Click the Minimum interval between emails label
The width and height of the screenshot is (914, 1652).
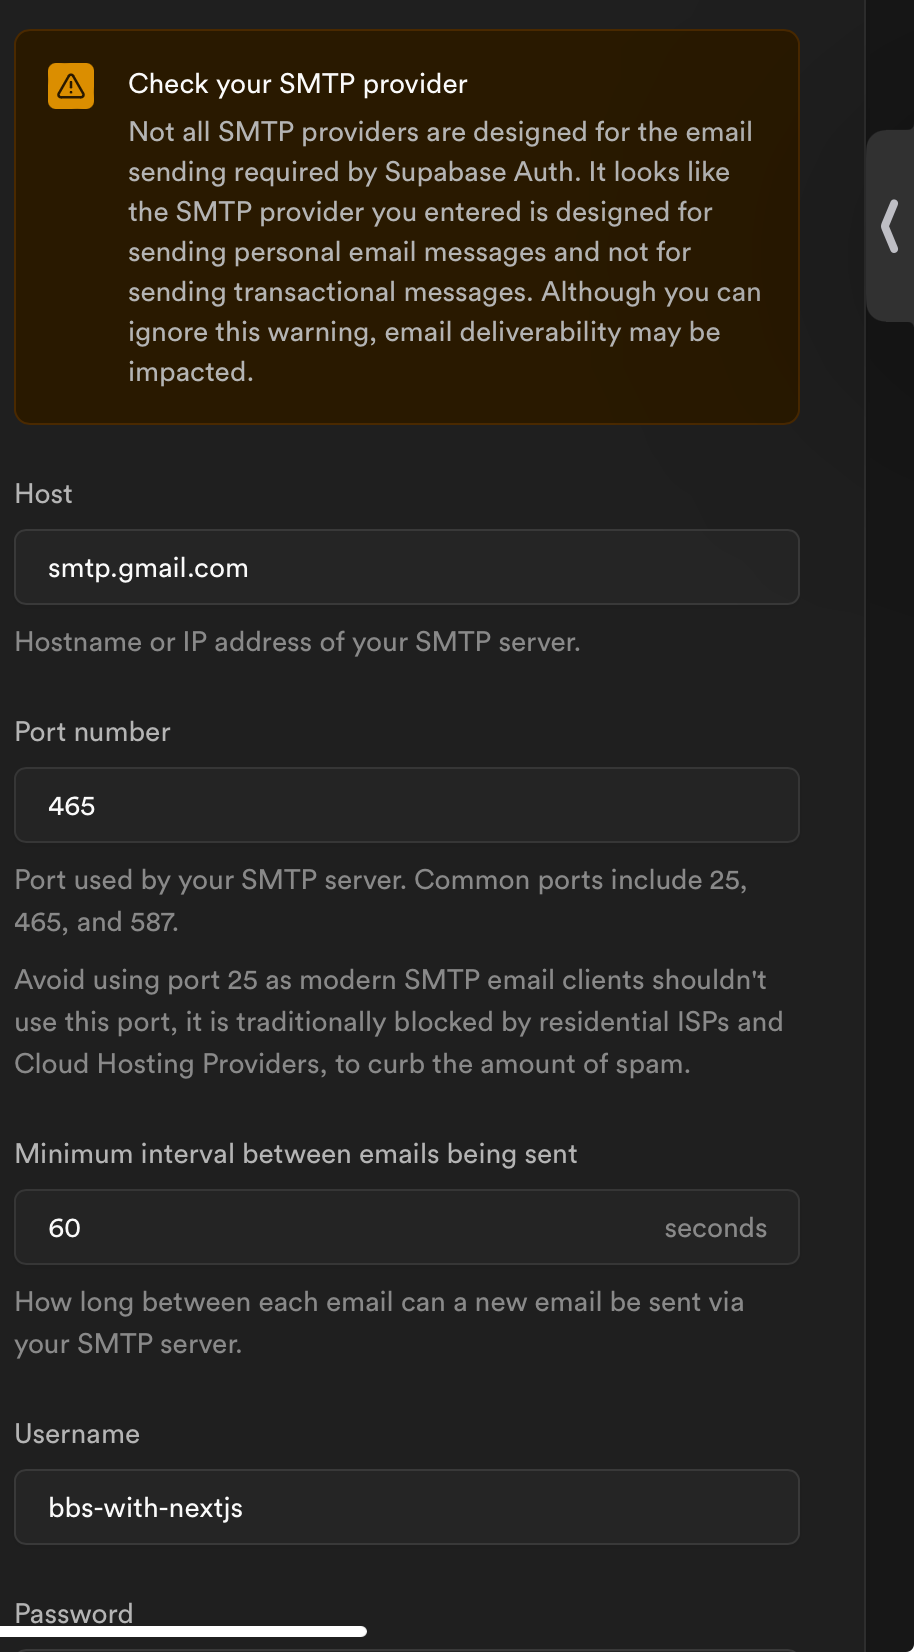[296, 1154]
